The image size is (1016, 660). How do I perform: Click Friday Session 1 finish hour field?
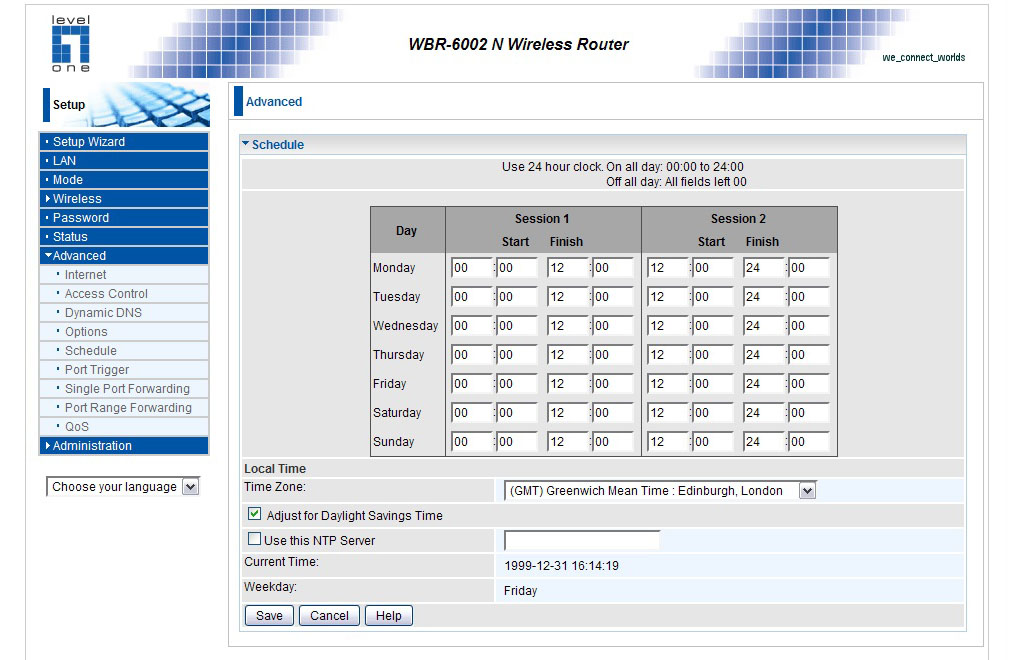[x=568, y=383]
